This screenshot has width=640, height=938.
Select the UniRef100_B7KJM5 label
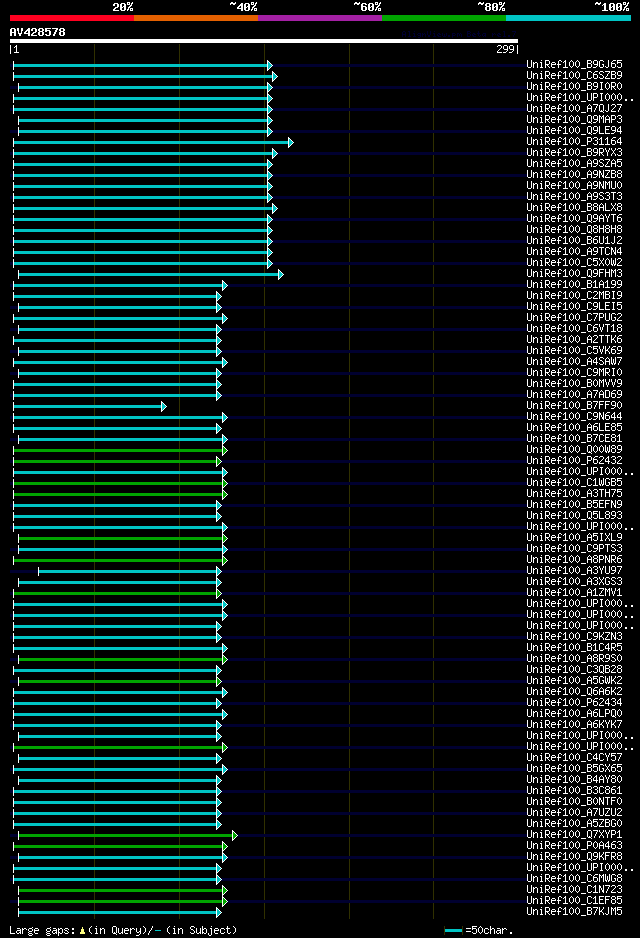(574, 912)
